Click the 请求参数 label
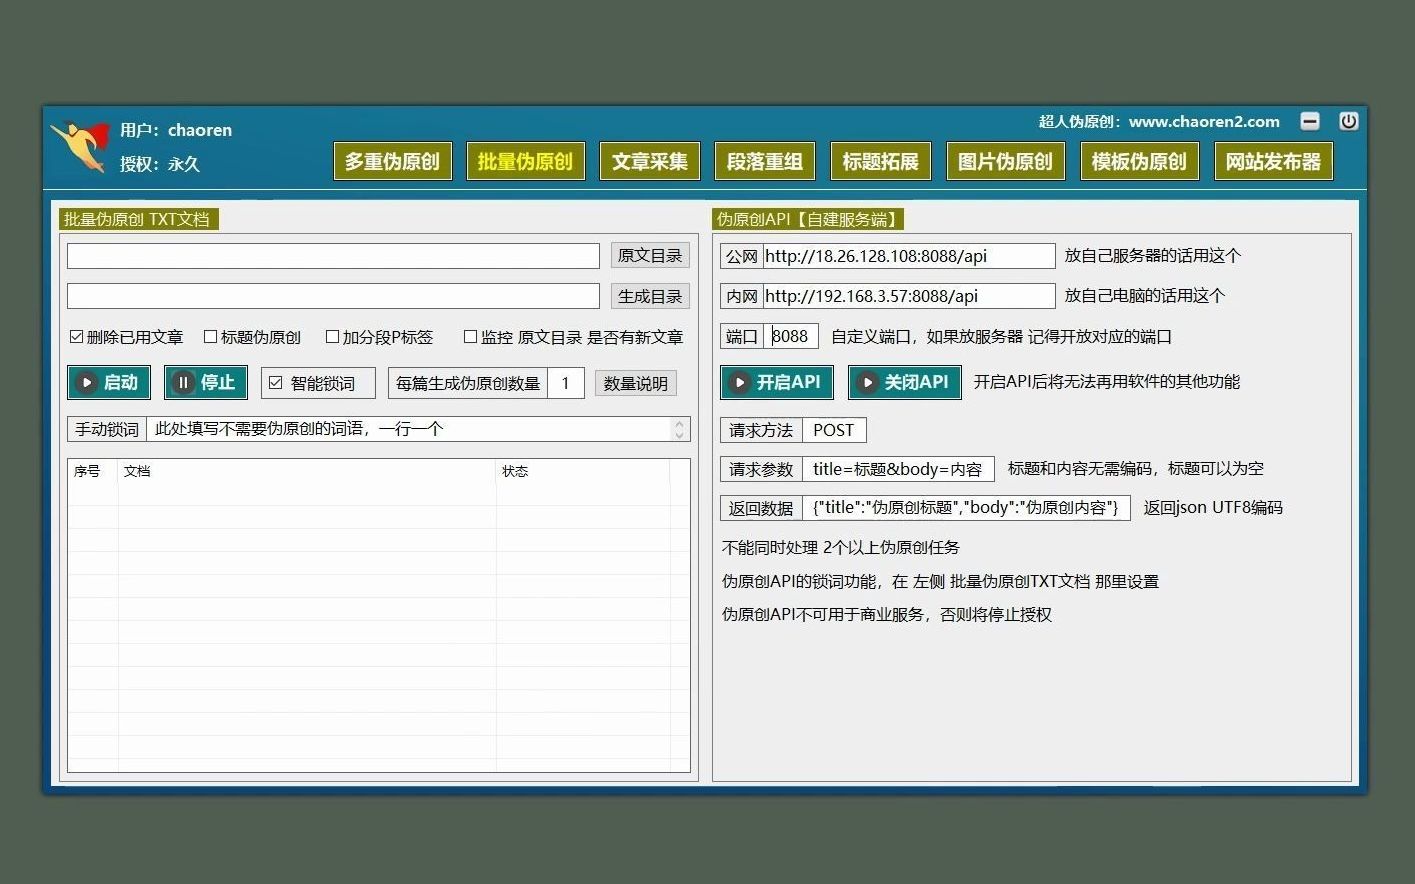Viewport: 1415px width, 884px height. 761,469
